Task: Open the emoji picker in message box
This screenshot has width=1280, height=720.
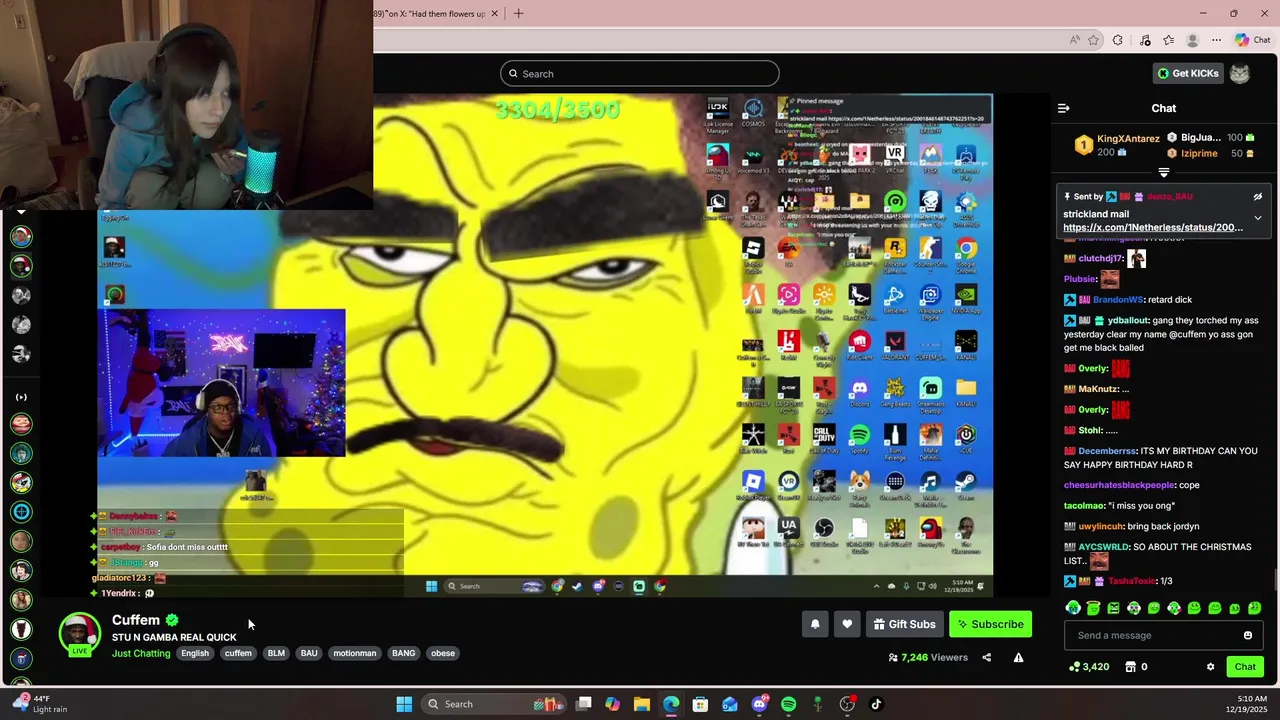Action: coord(1247,635)
